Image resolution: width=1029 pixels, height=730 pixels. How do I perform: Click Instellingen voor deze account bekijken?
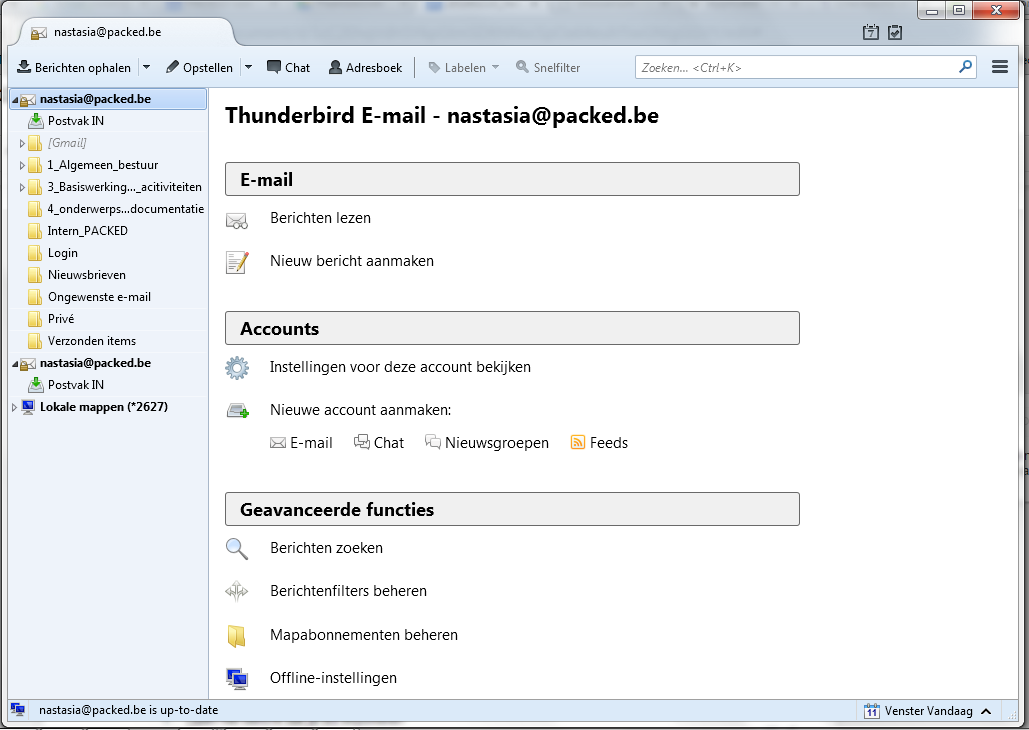click(400, 367)
